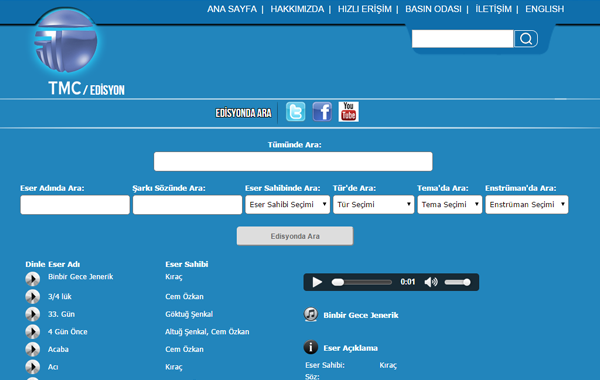Screen dimensions: 600x380
Task: Open the Eser Sahibi Seçimi dropdown
Action: point(287,205)
